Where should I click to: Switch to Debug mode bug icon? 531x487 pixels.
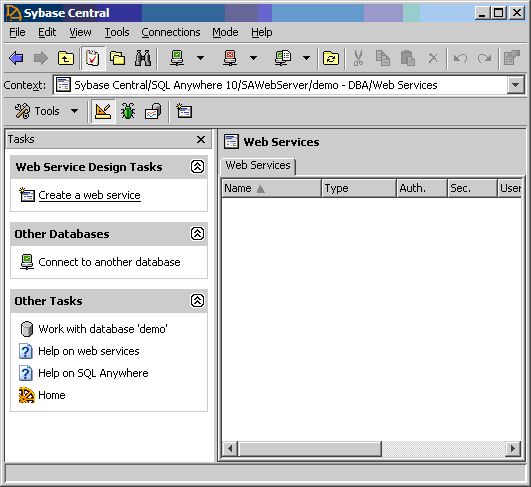point(128,111)
